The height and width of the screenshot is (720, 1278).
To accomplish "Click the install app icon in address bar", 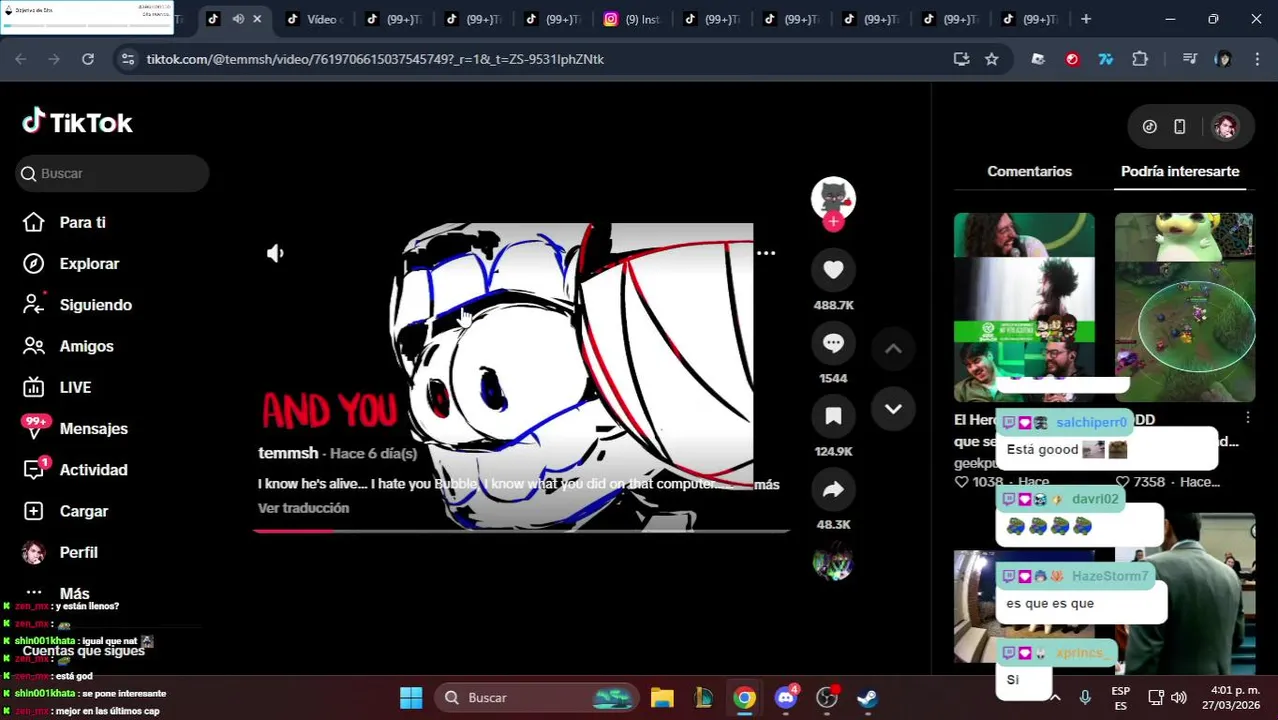I will 961,59.
